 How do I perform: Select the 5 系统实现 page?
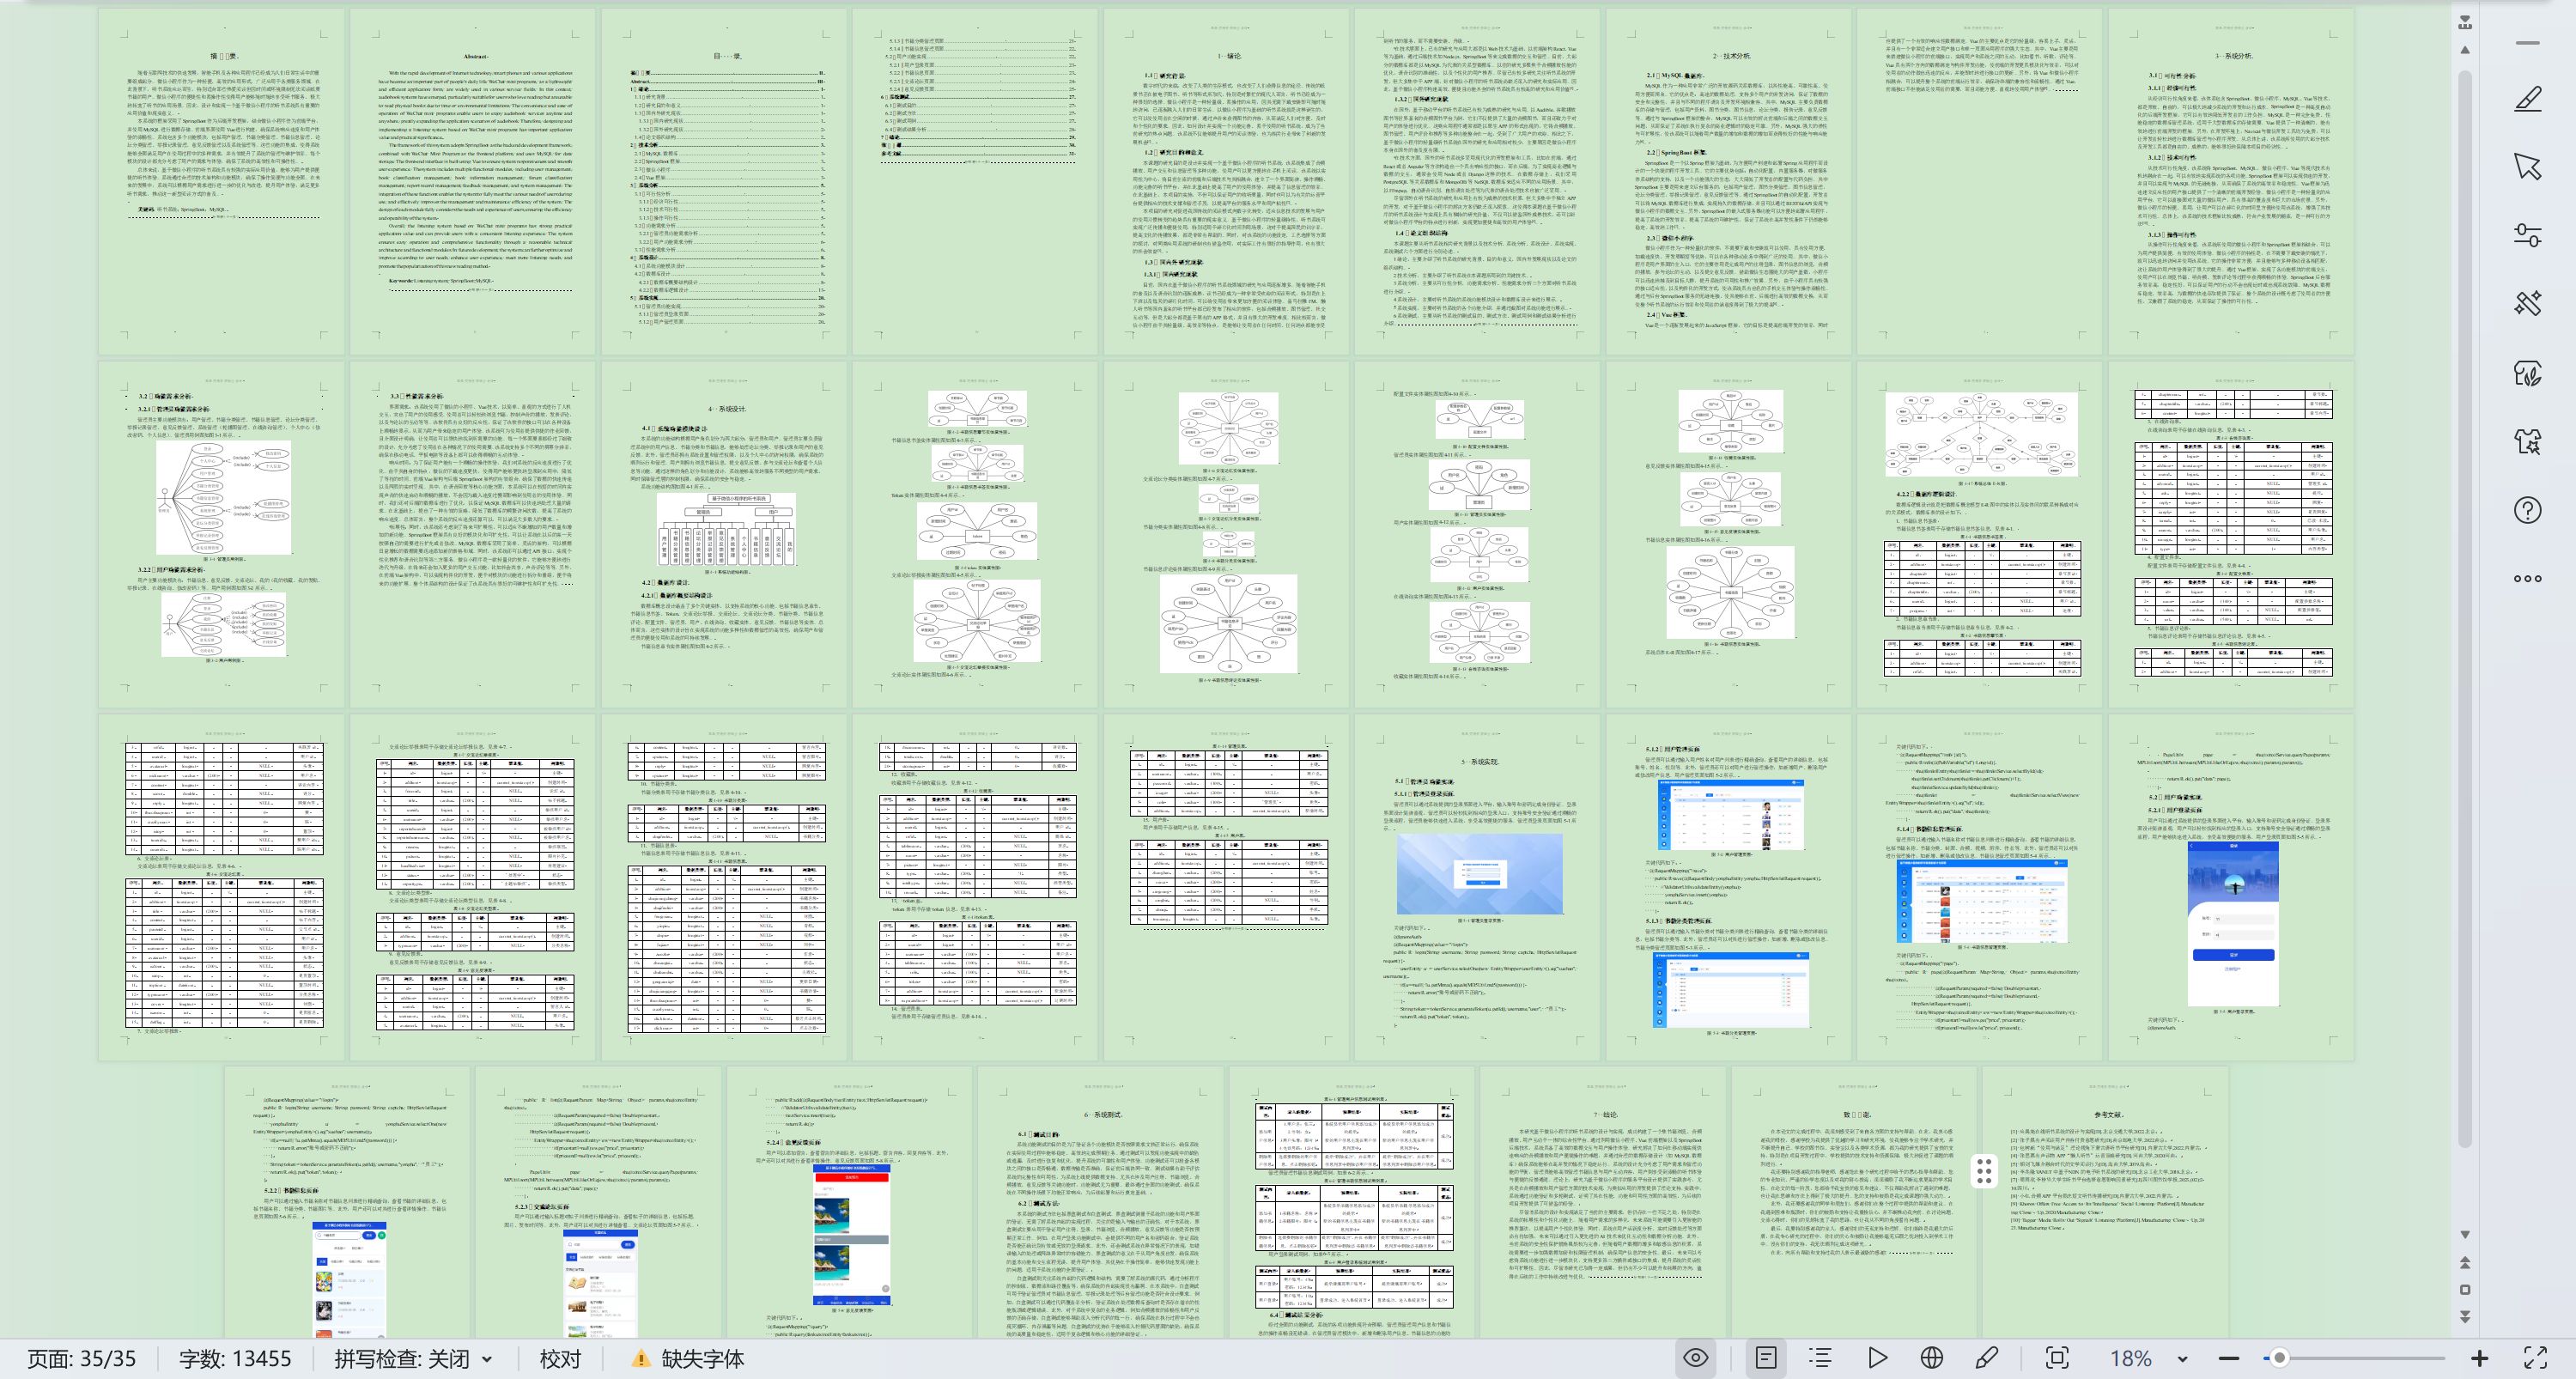(x=1479, y=886)
